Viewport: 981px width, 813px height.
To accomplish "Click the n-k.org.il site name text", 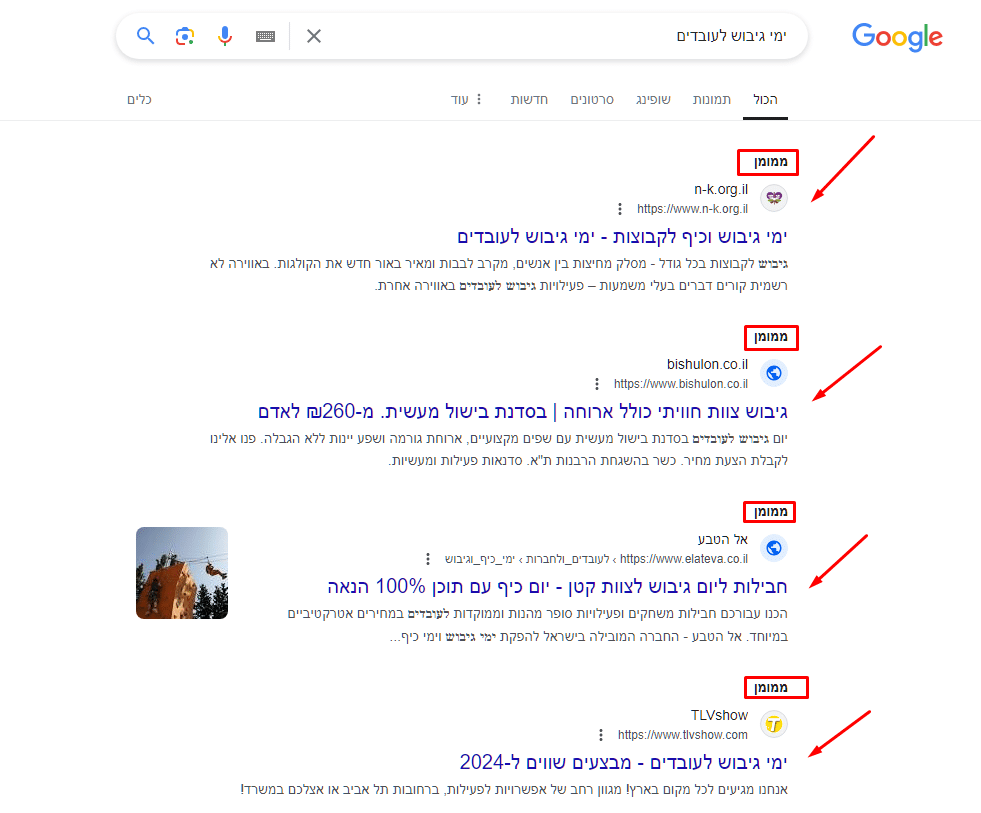I will tap(721, 189).
